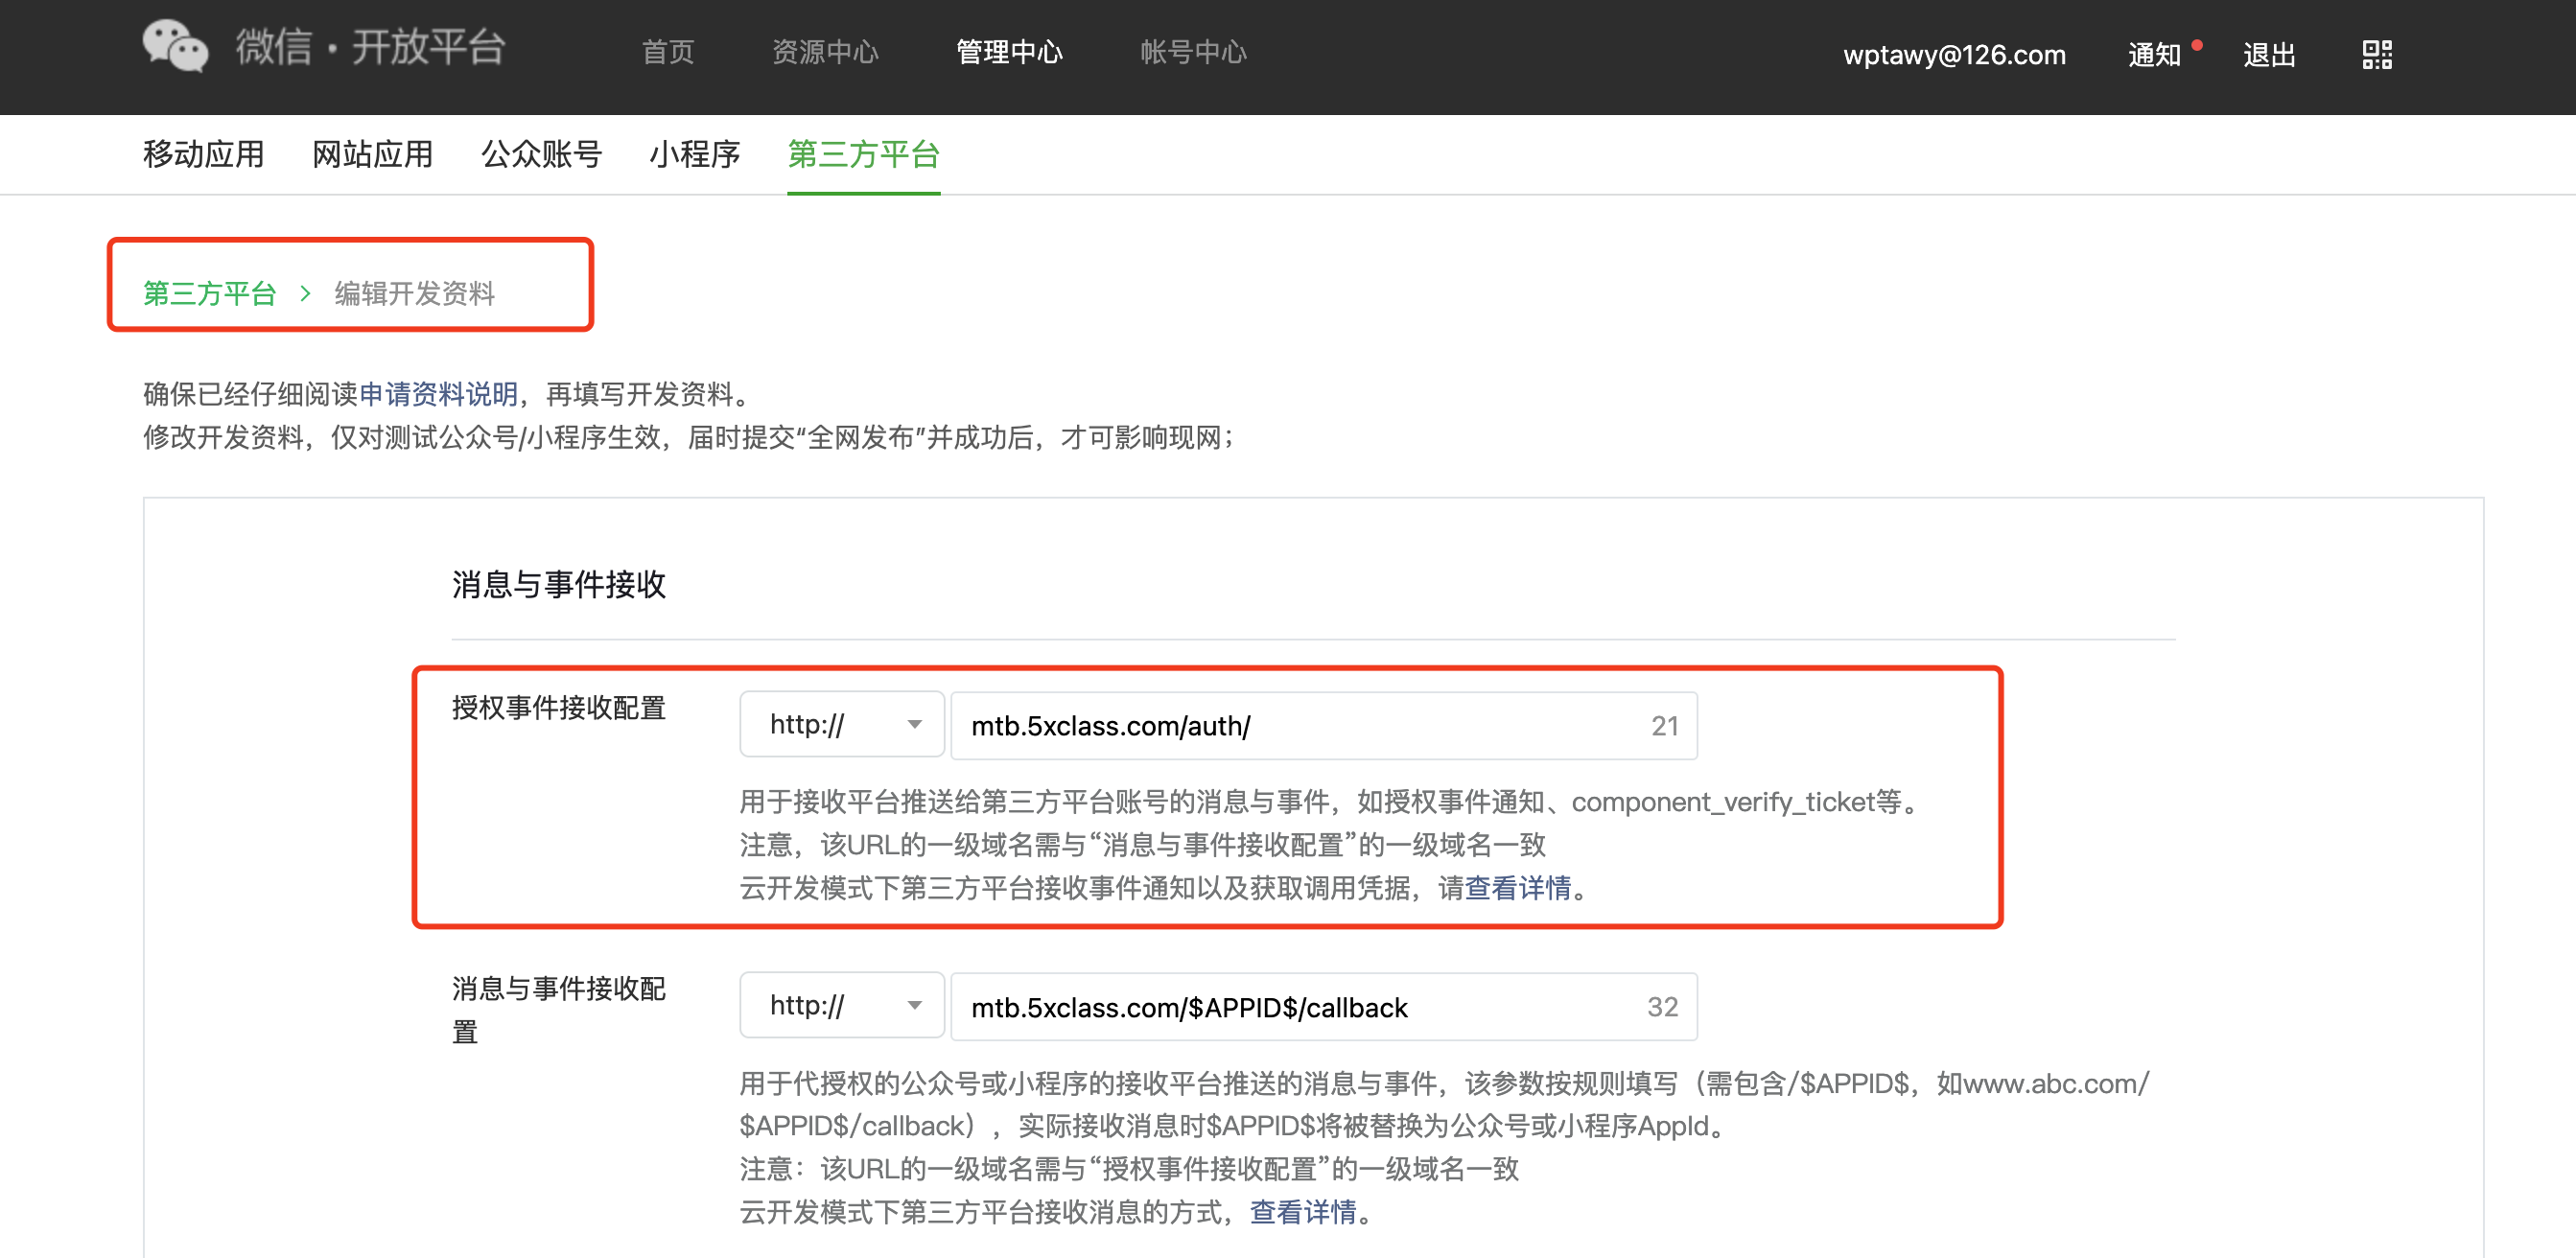Switch to the 移动应用 tab
The image size is (2576, 1258).
click(x=203, y=154)
